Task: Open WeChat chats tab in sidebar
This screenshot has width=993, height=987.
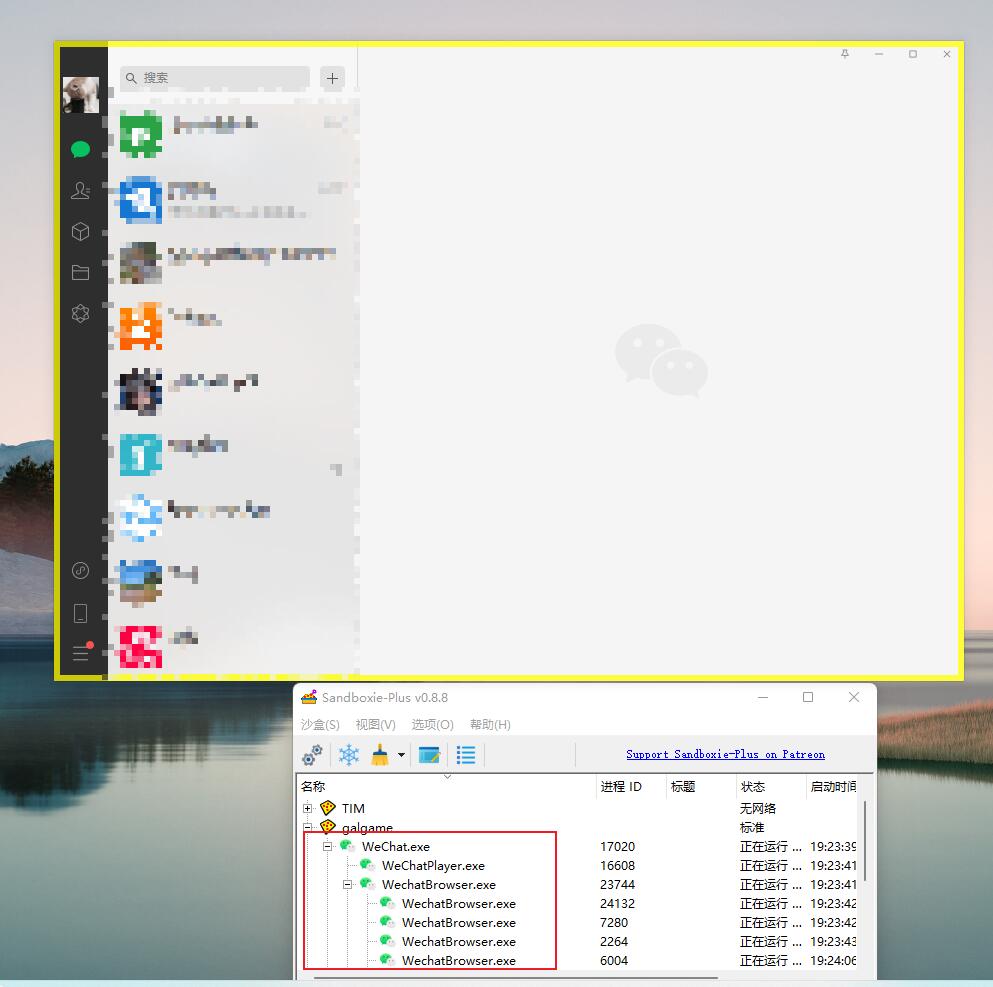Action: click(x=81, y=150)
